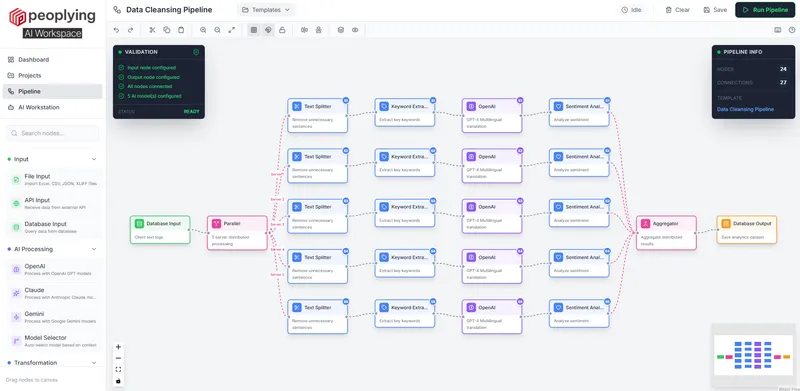Viewport: 800px width, 391px height.
Task: Select the Database Input node on canvas
Action: (160, 230)
